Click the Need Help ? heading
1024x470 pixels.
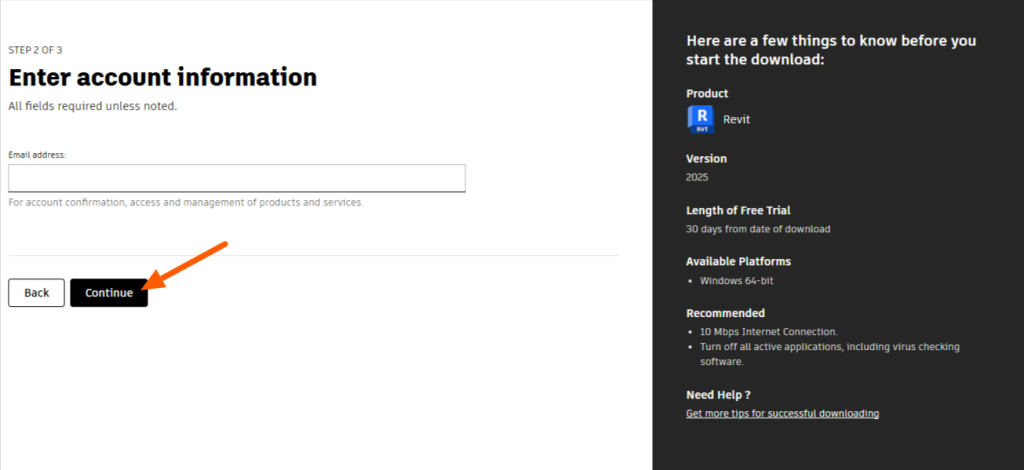pos(718,395)
